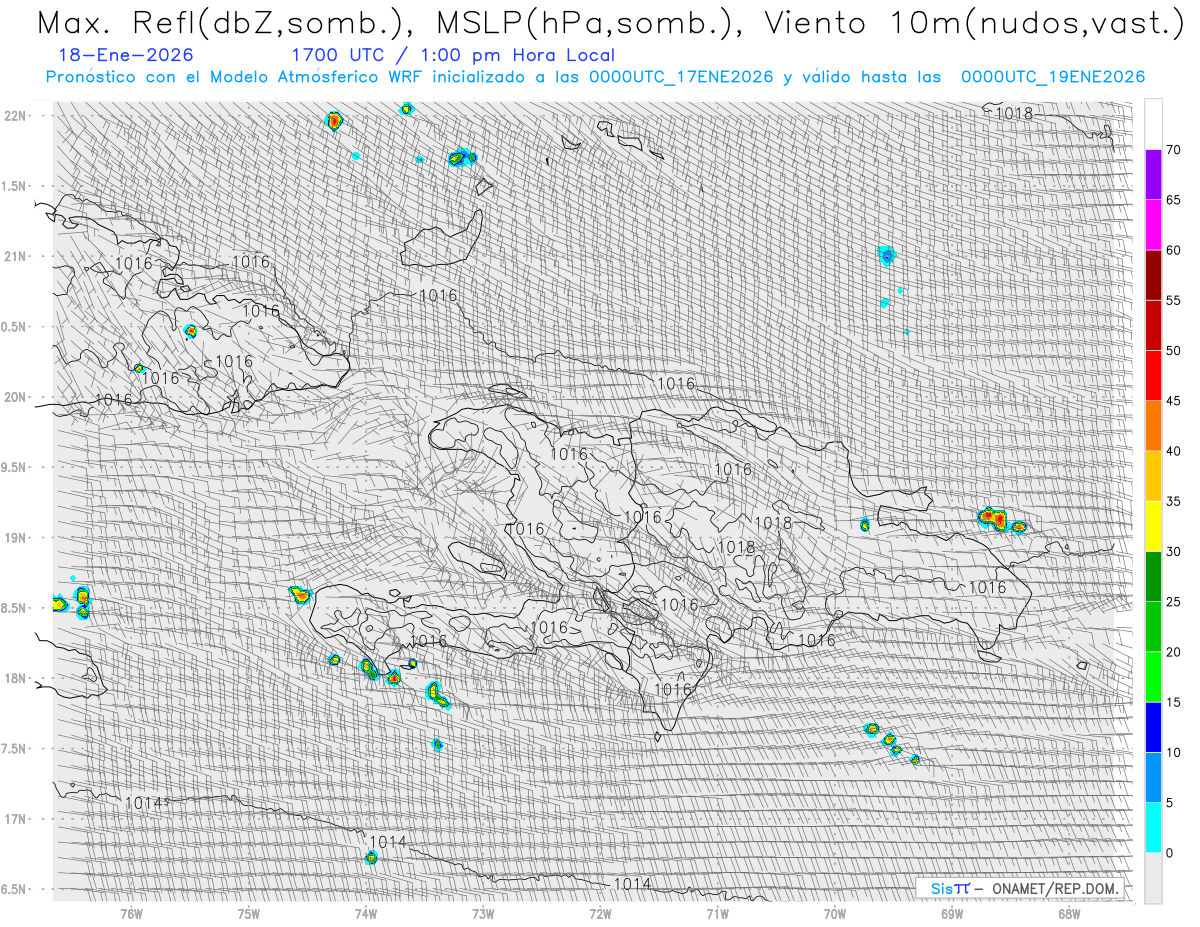Screen dimensions: 1200x927
Task: Select the '21N' latitude label
Action: [x=15, y=256]
